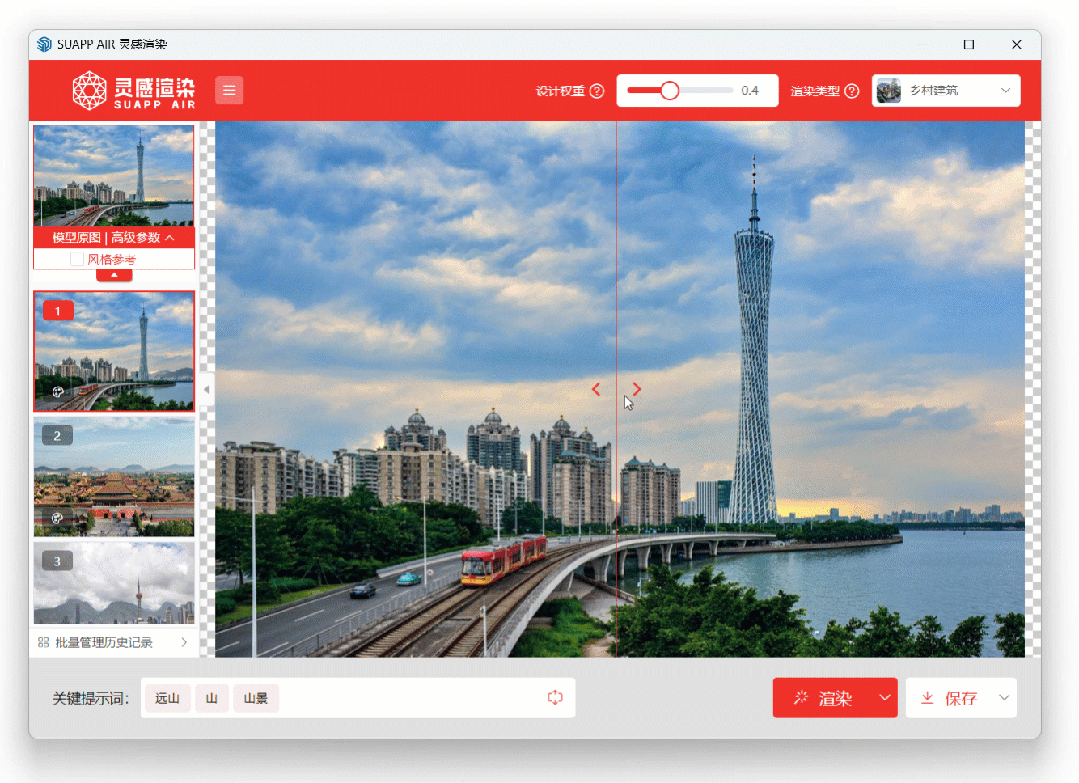The height and width of the screenshot is (783, 1079).
Task: Open the hamburger menu in the header
Action: click(229, 91)
